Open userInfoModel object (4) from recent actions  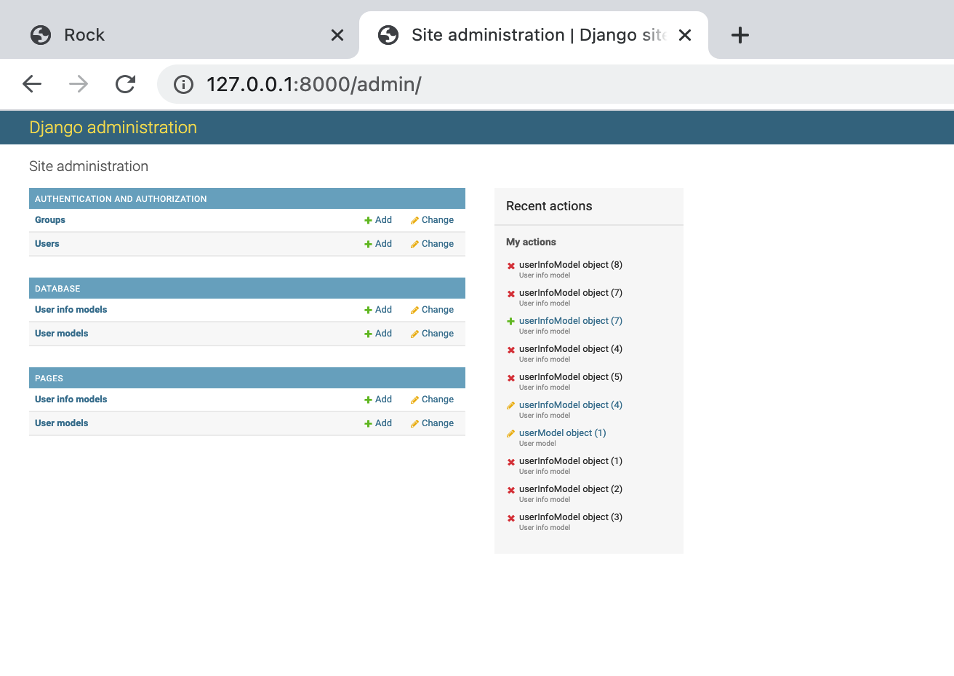[571, 404]
